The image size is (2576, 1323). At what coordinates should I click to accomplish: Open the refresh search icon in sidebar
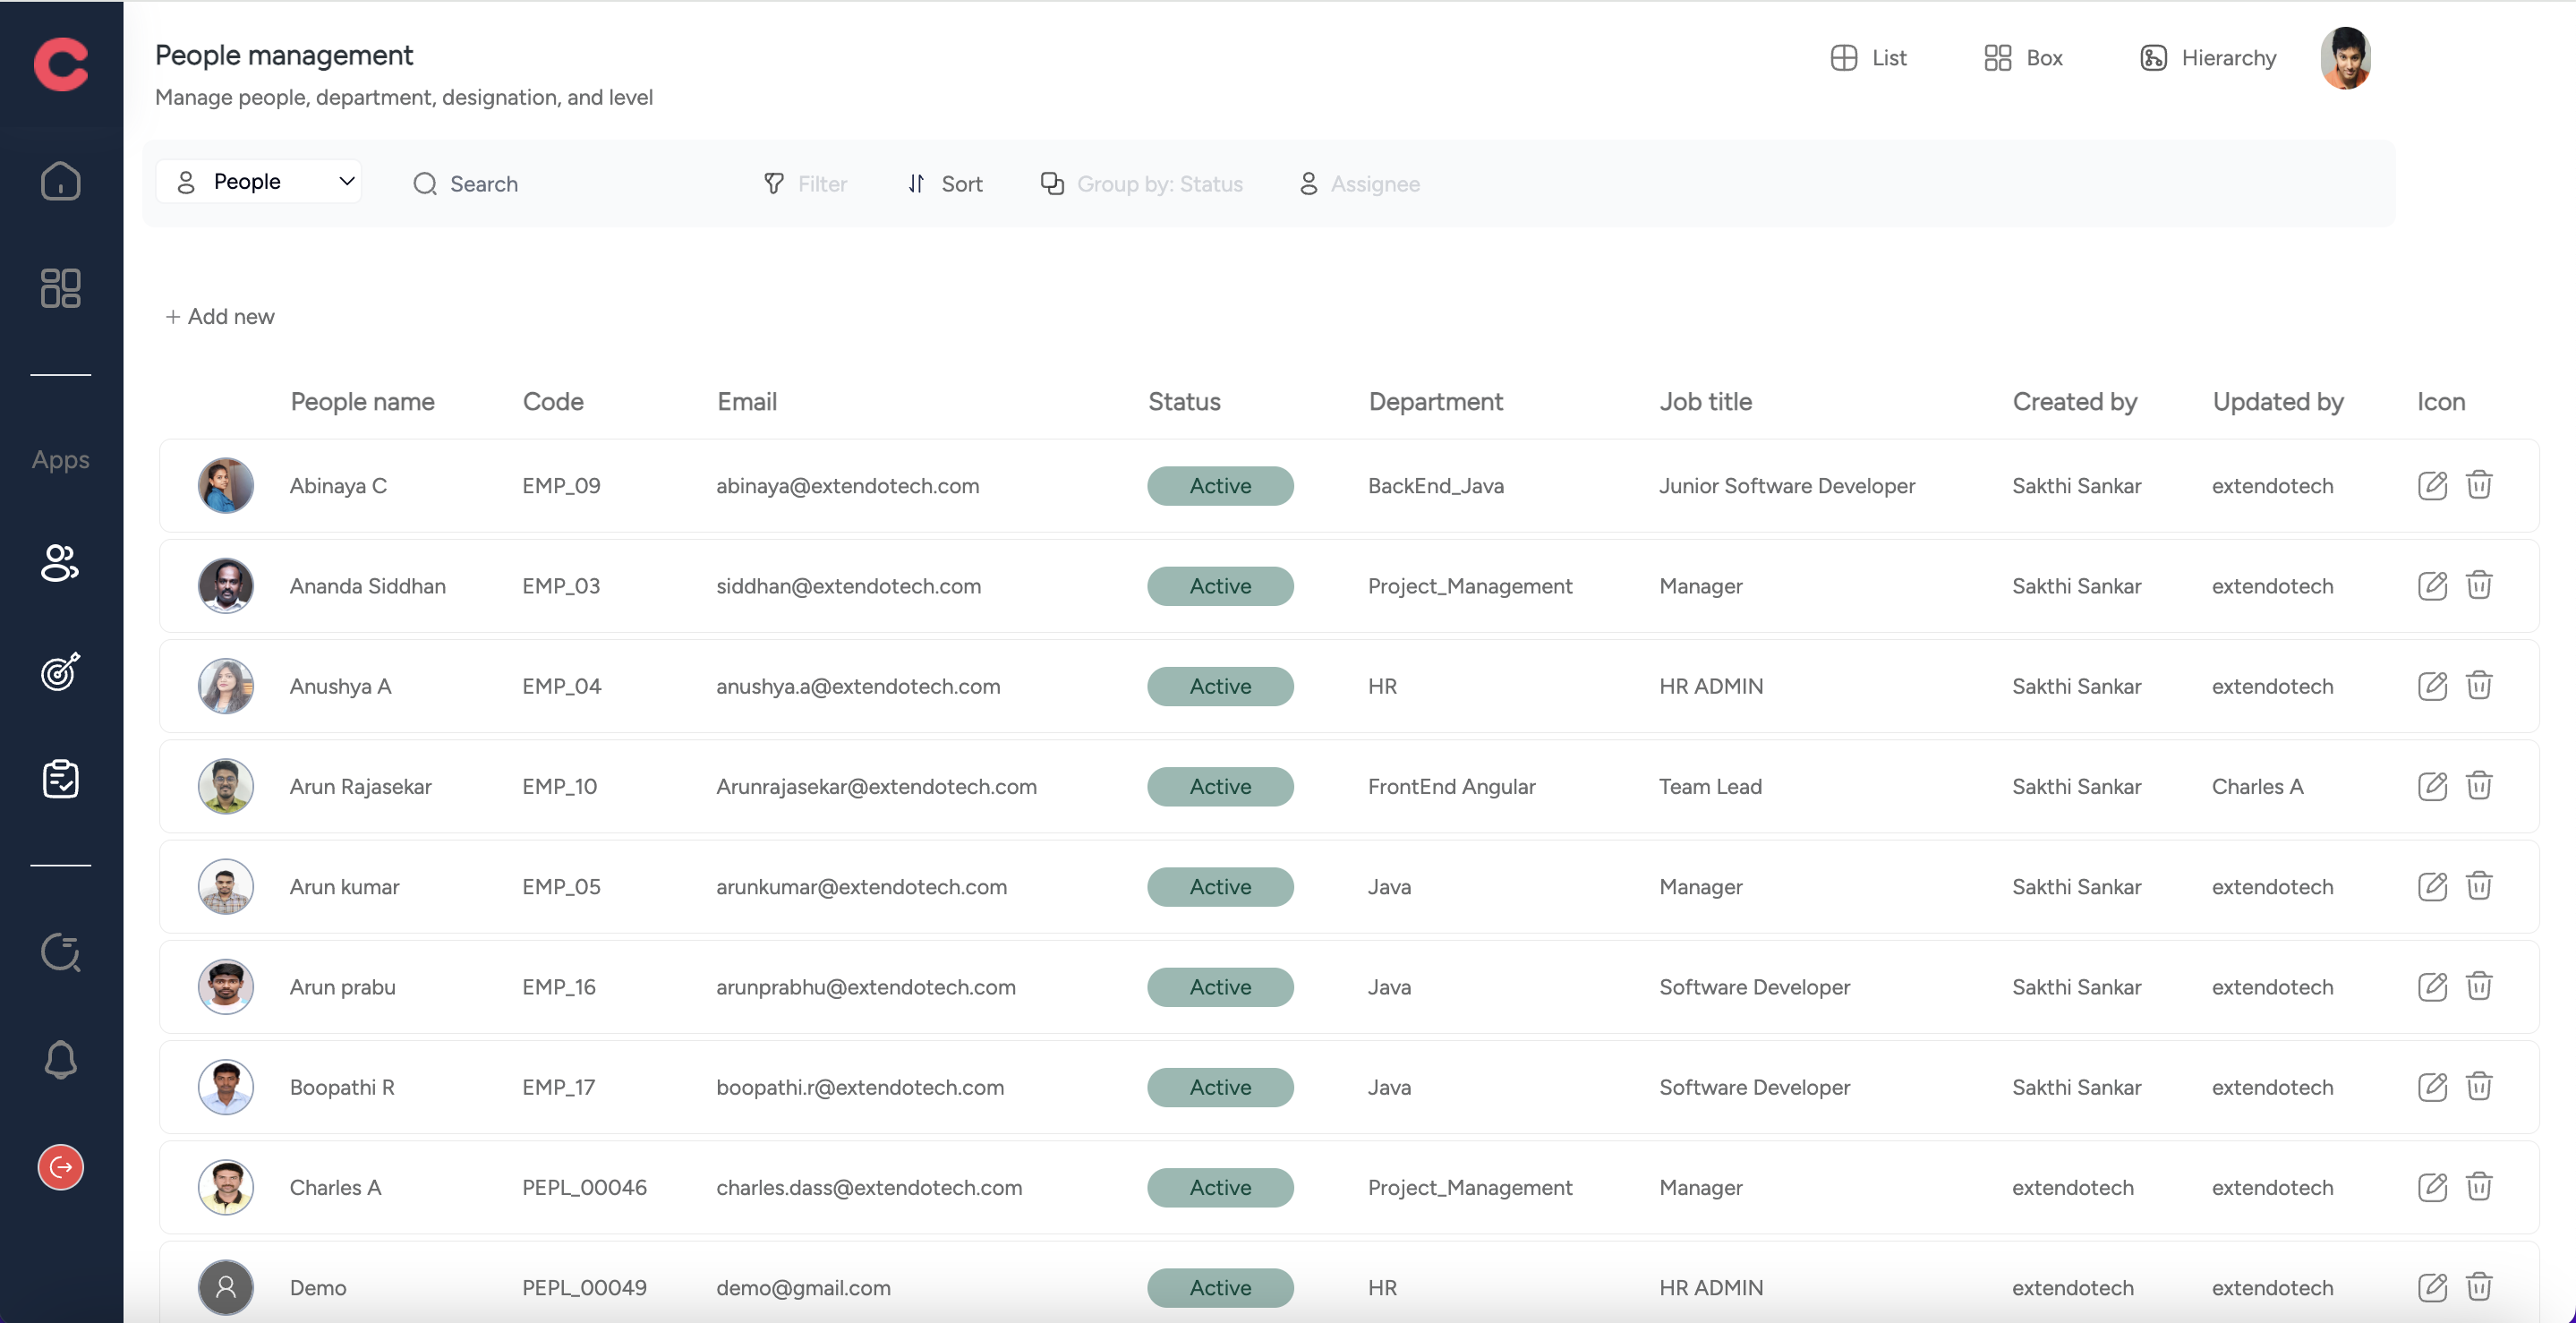60,952
